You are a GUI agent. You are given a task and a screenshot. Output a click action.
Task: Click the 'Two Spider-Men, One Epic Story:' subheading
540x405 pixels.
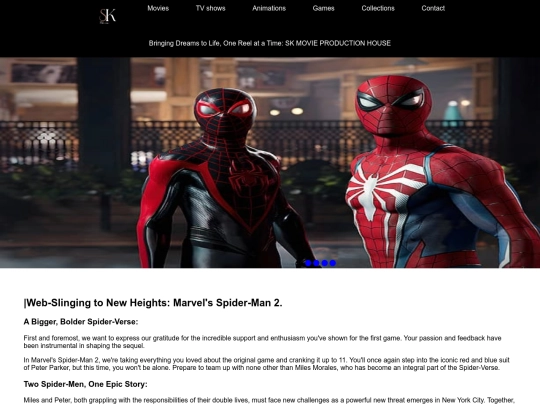[85, 384]
